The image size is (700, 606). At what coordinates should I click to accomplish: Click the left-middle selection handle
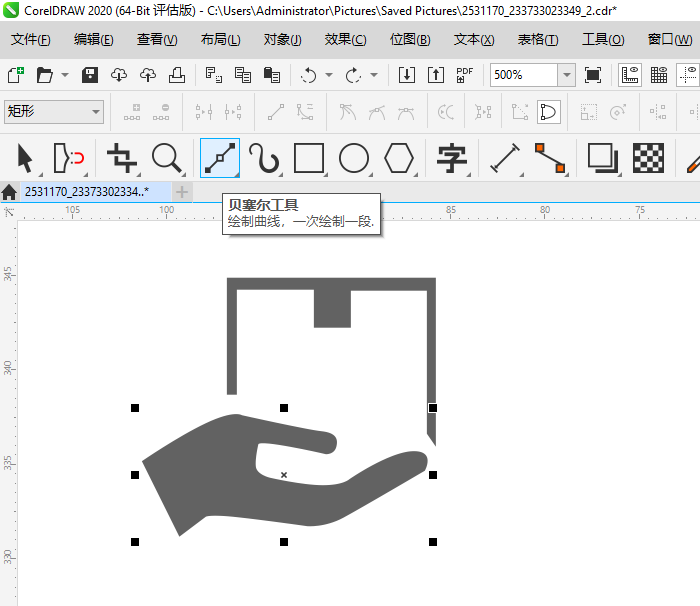[135, 475]
